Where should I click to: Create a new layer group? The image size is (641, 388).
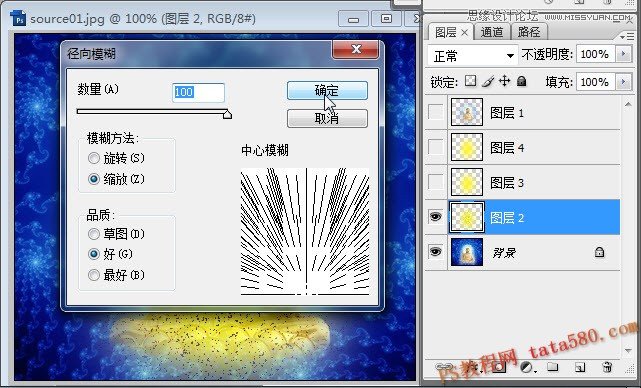point(553,367)
